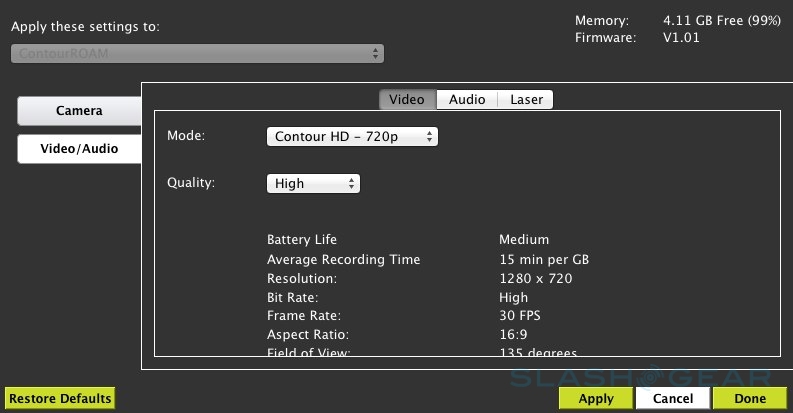The image size is (793, 413).
Task: Switch to the Video tab
Action: [407, 99]
